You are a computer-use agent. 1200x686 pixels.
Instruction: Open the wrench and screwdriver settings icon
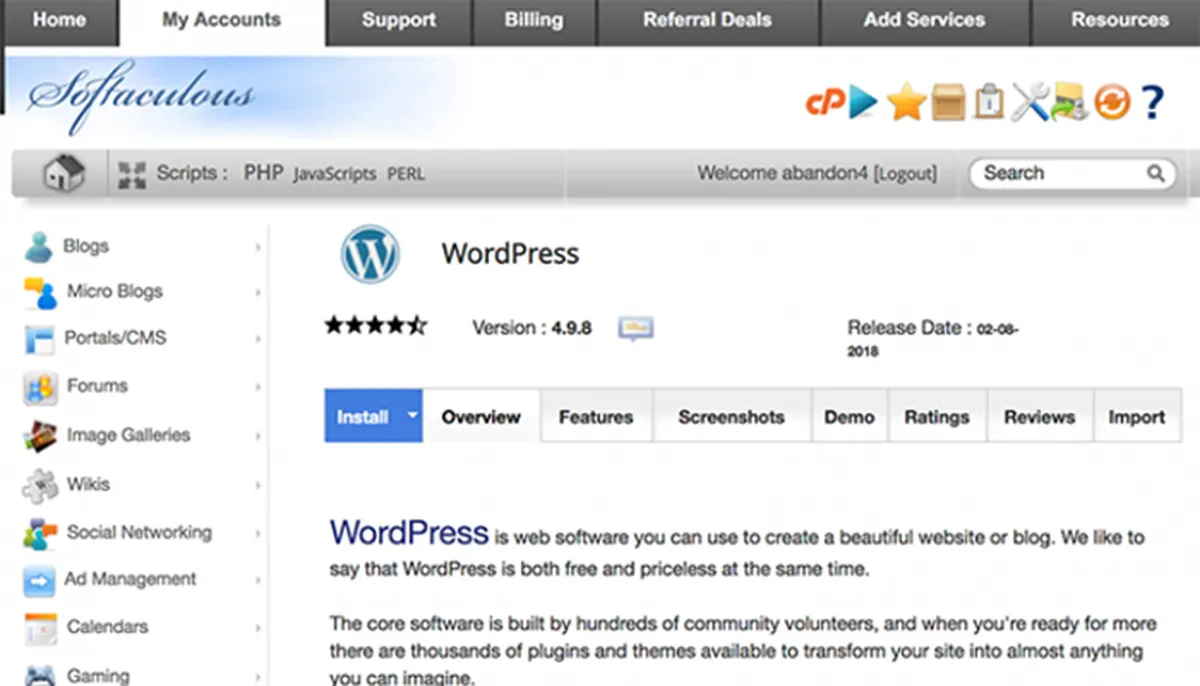point(1029,102)
